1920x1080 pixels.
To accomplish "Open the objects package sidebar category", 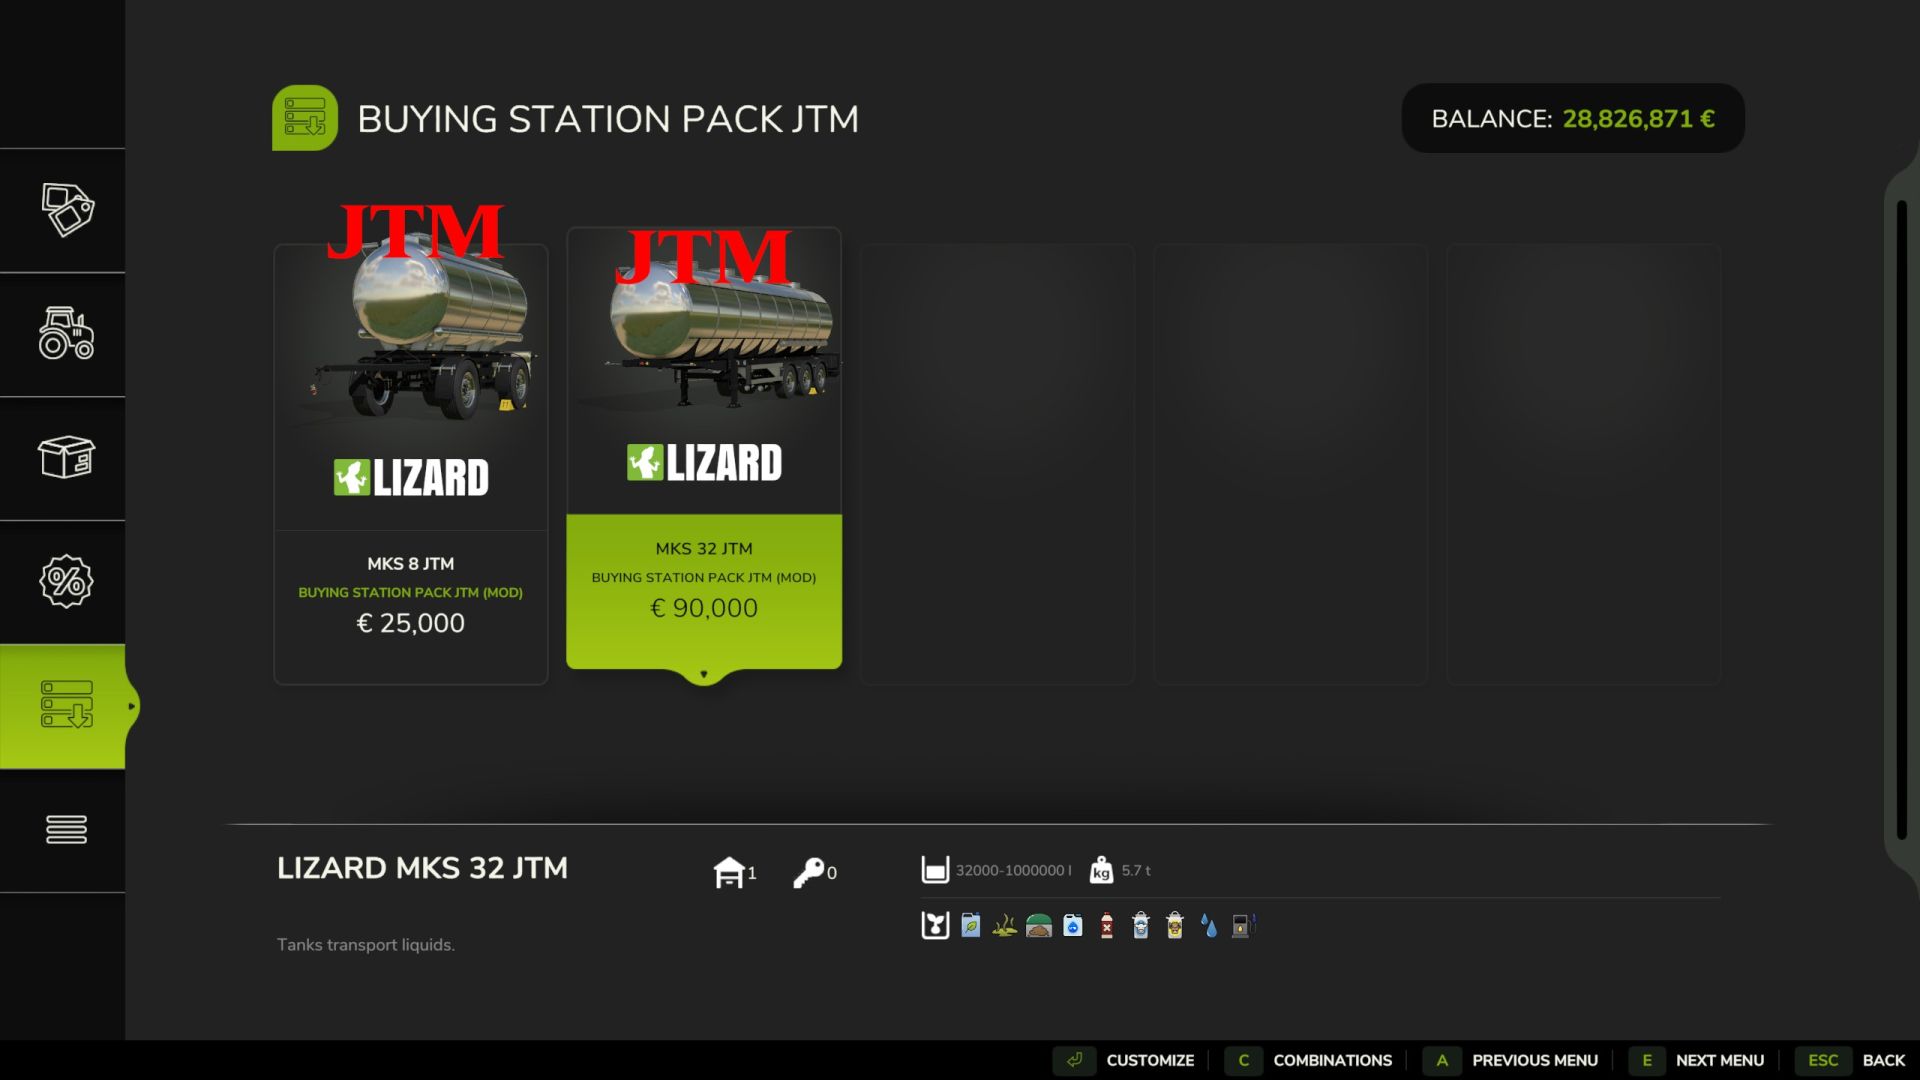I will [x=66, y=458].
